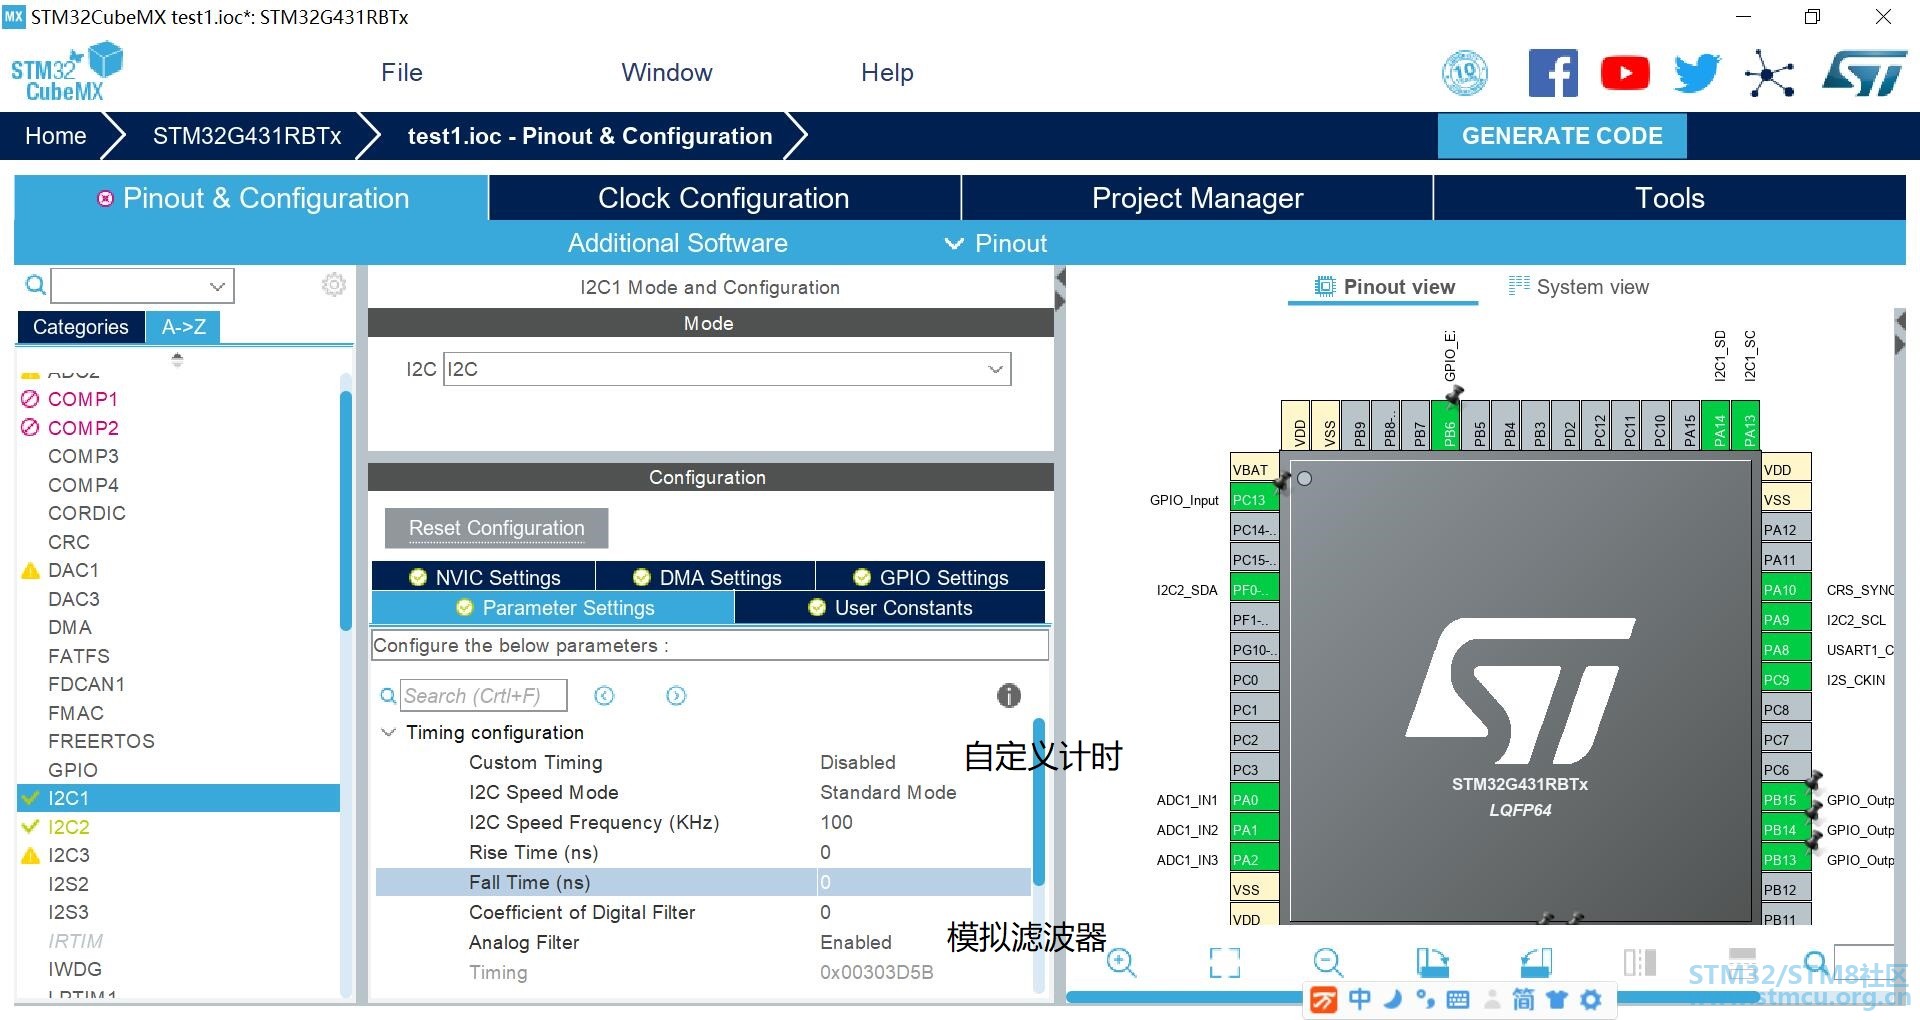Open the Twitter icon

(1697, 73)
